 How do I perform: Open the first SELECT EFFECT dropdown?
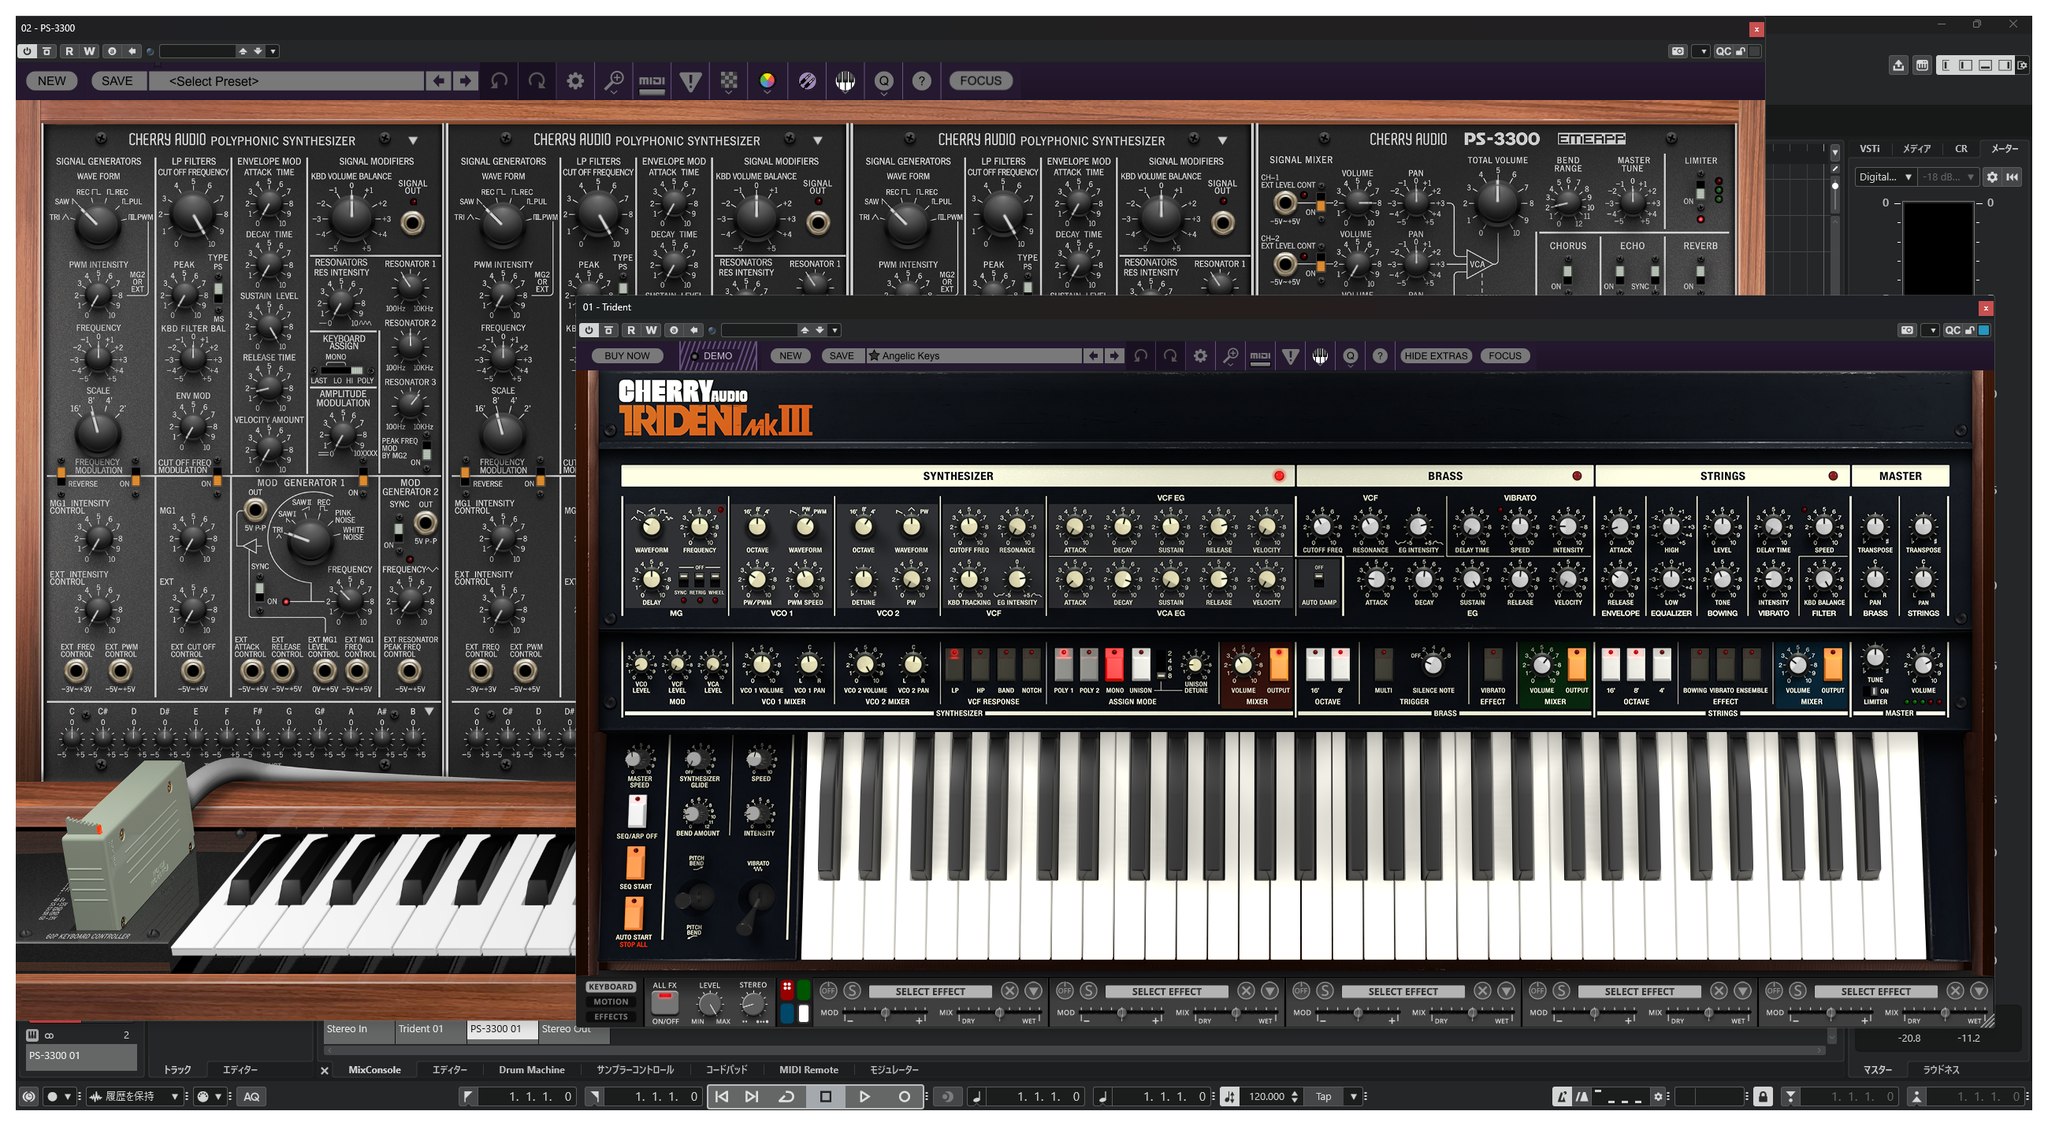pyautogui.click(x=930, y=991)
